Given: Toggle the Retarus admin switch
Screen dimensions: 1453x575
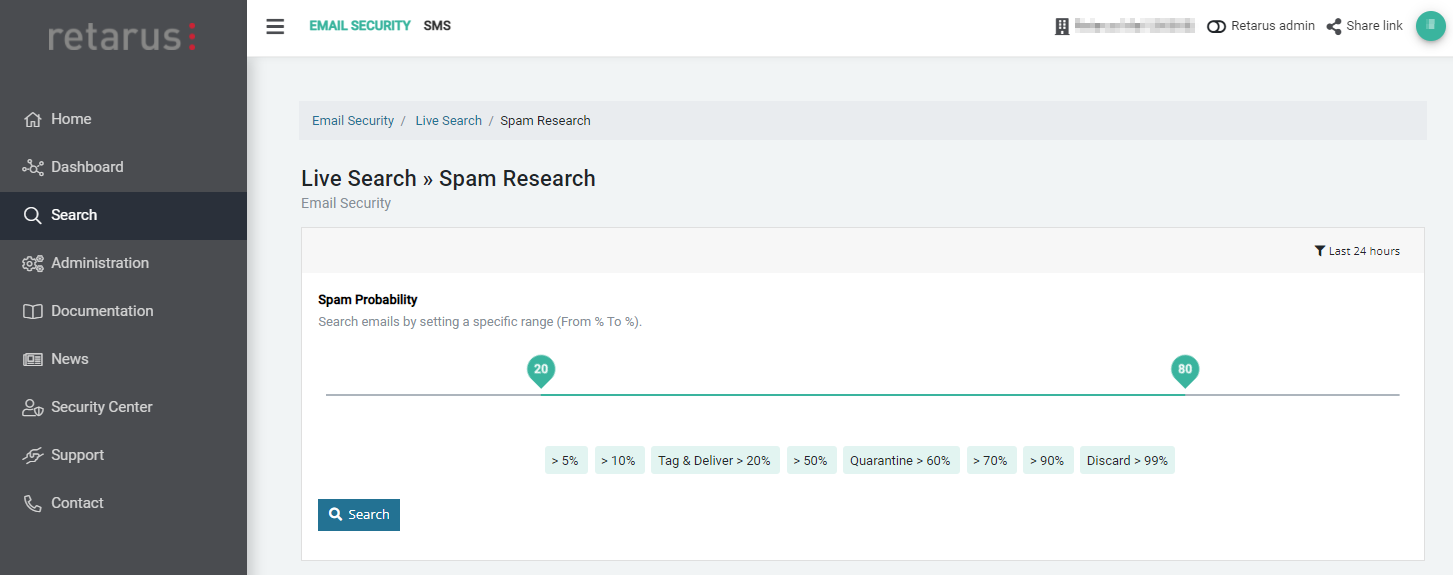Looking at the screenshot, I should pos(1216,26).
